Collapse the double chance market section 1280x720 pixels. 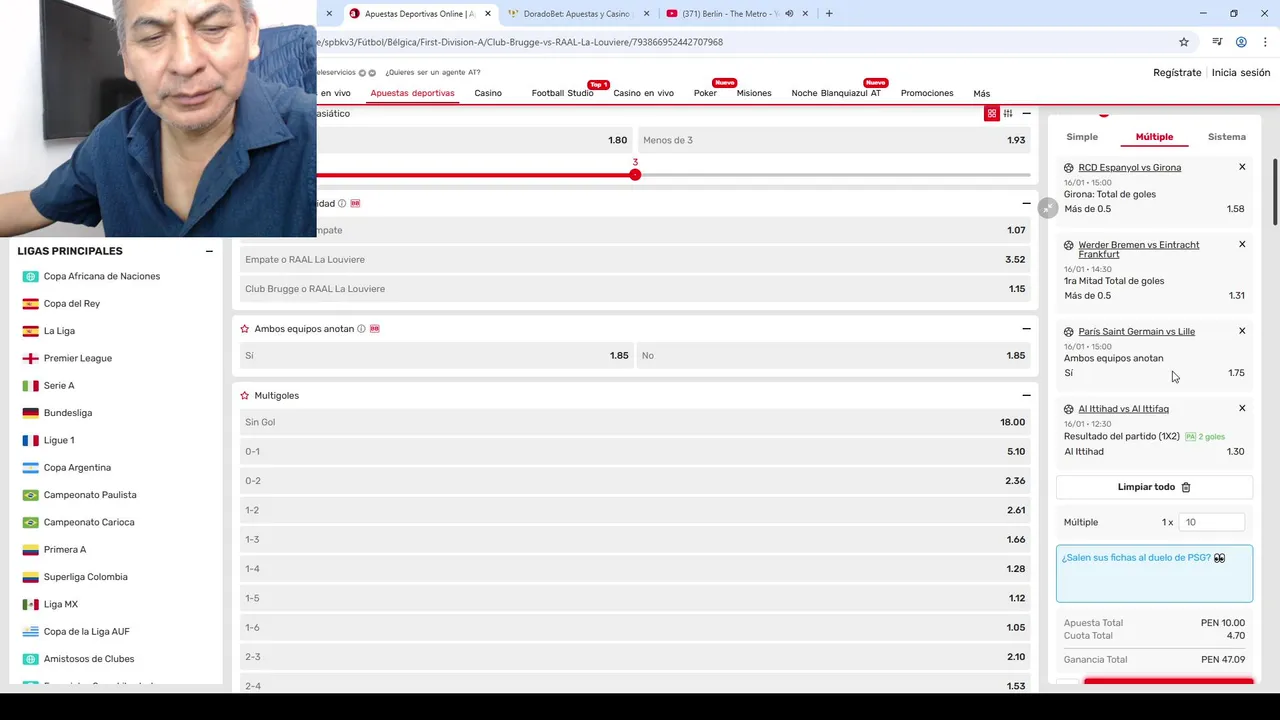(1026, 203)
